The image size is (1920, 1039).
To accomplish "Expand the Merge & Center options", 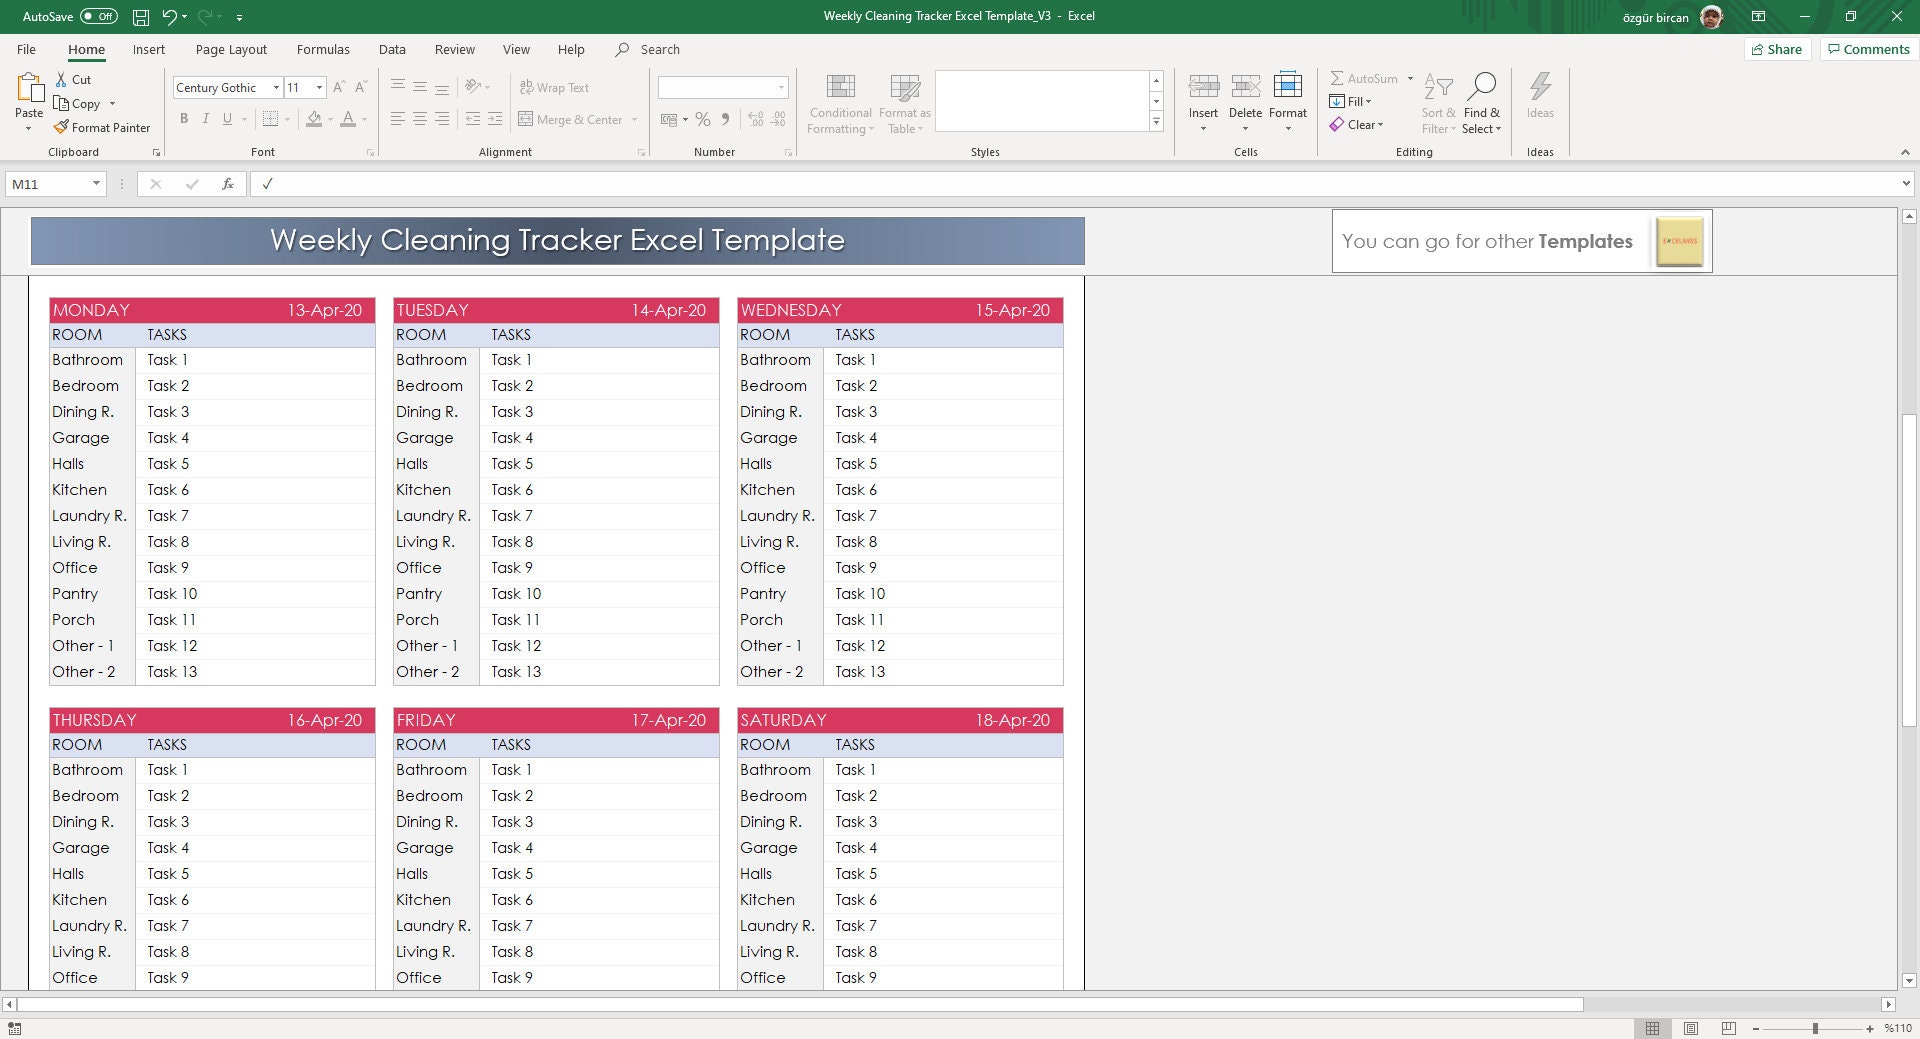I will [x=635, y=119].
